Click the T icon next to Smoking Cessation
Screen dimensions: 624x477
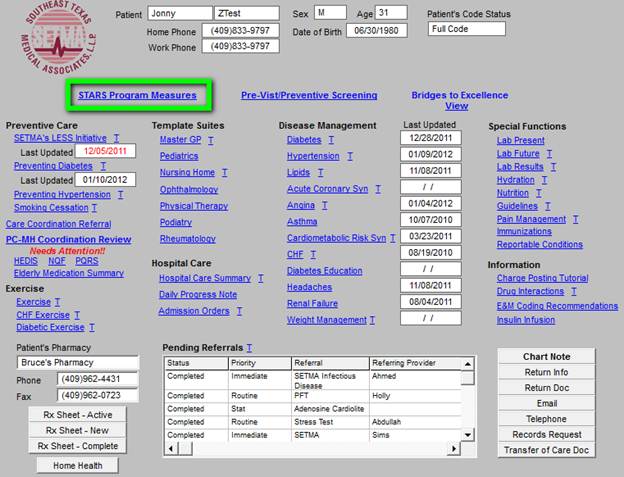point(94,208)
